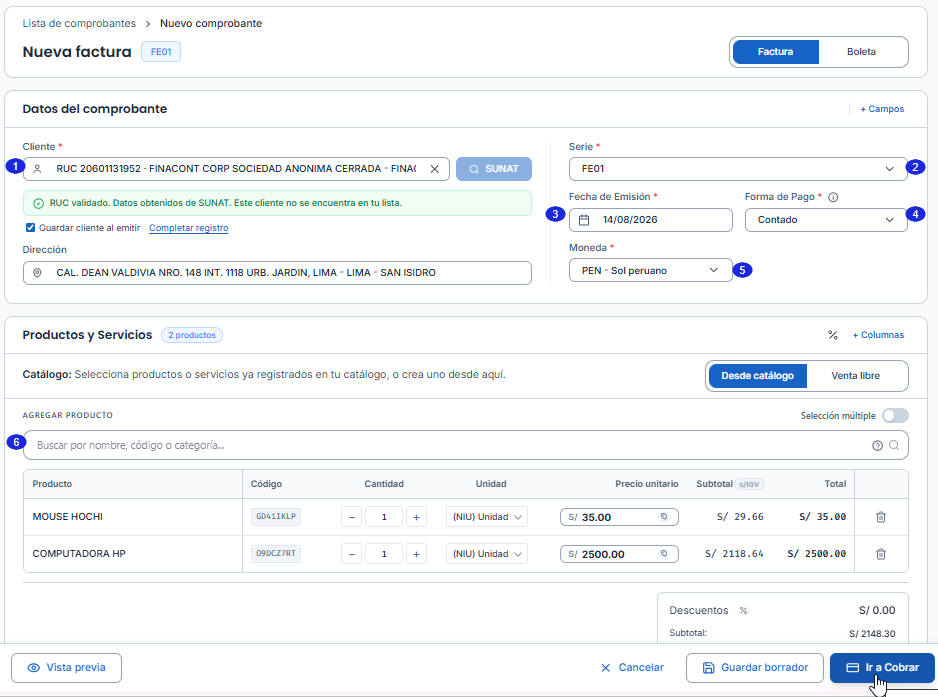
Task: Click the S/ 2118.64 subtotal value
Action: (734, 554)
